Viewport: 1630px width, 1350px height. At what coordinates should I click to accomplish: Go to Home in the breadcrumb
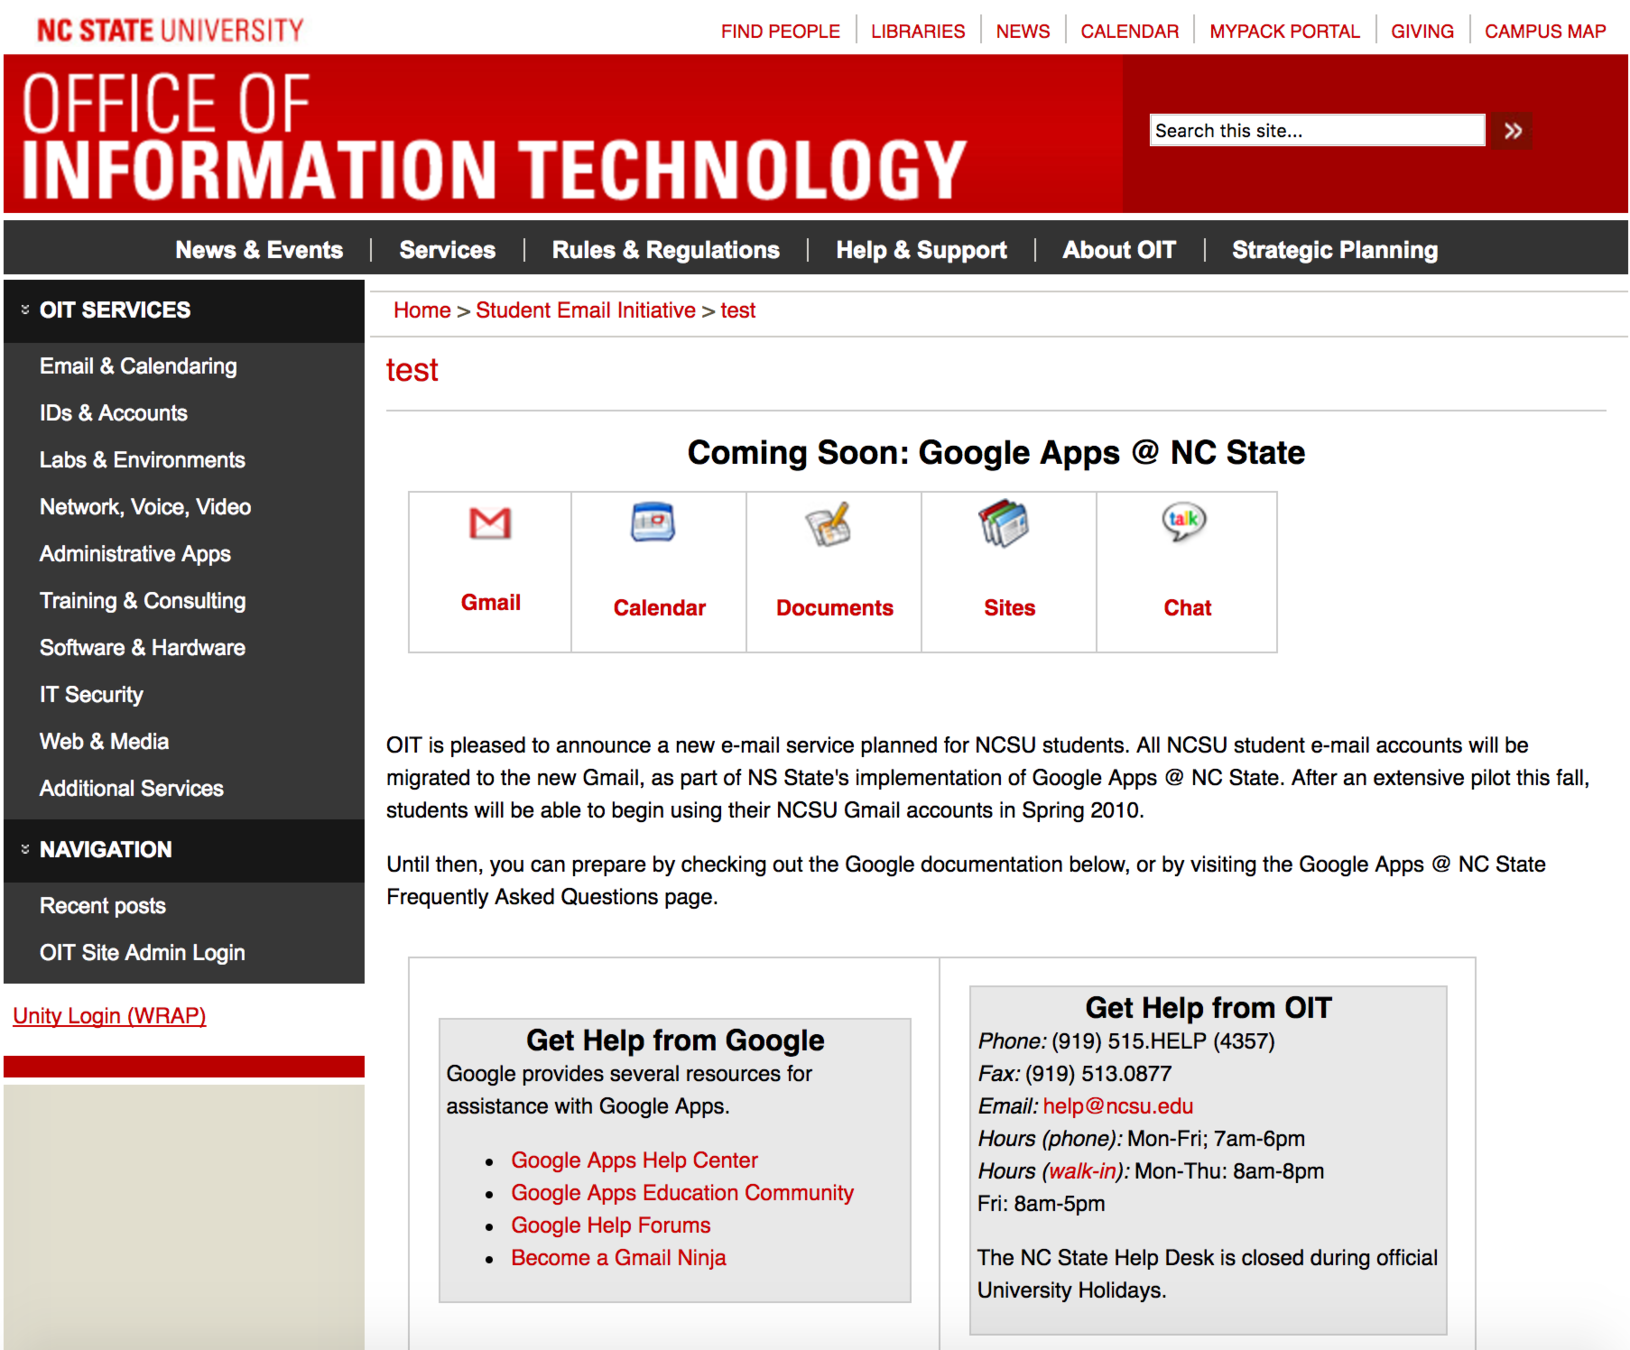(422, 311)
